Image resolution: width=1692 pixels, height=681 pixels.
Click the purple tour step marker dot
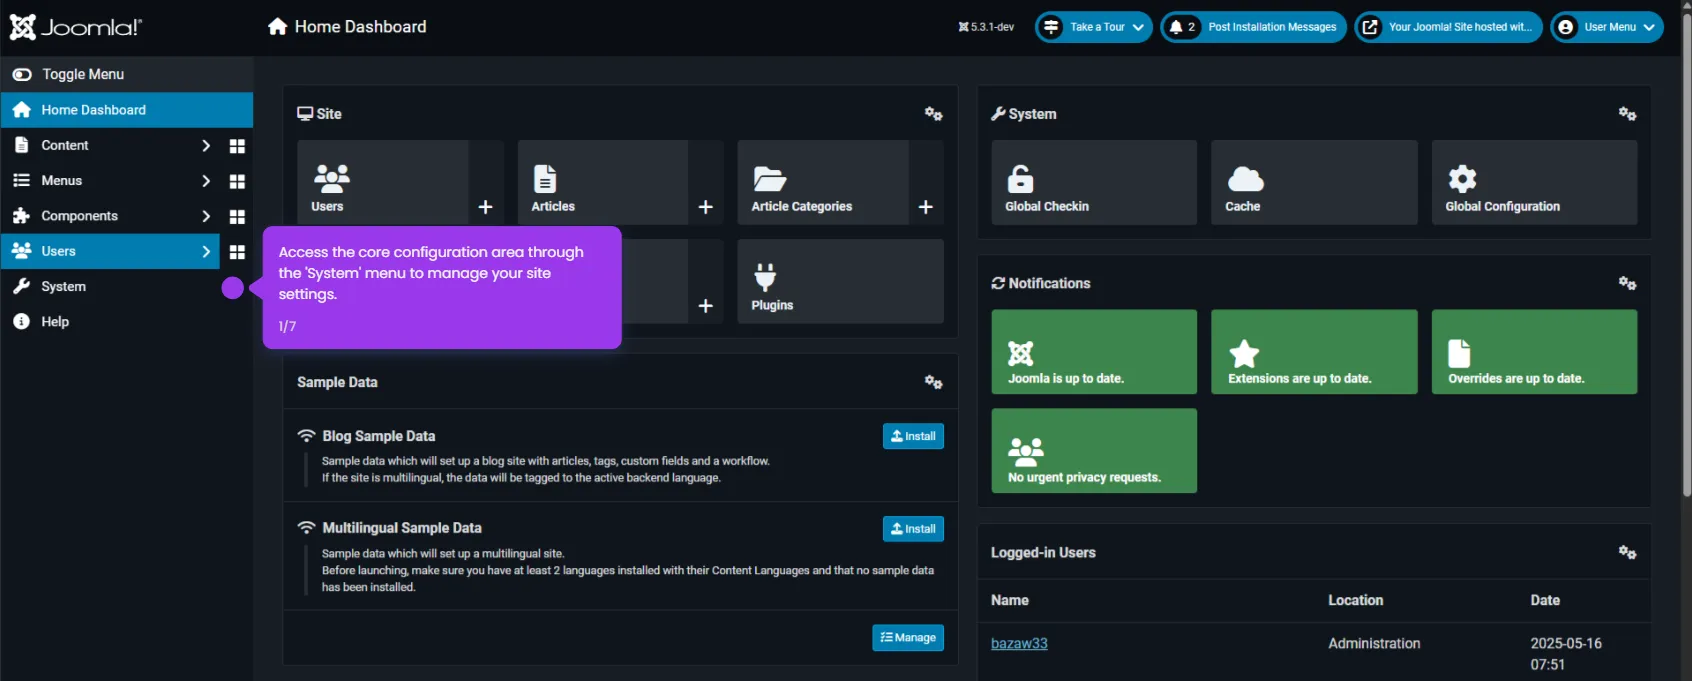coord(232,288)
